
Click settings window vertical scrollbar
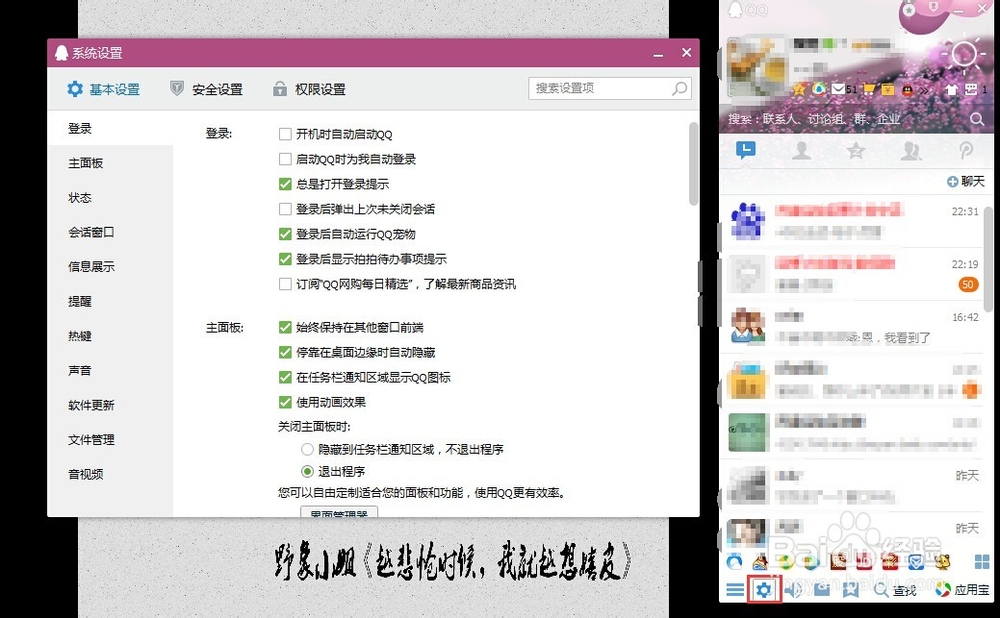pyautogui.click(x=693, y=164)
